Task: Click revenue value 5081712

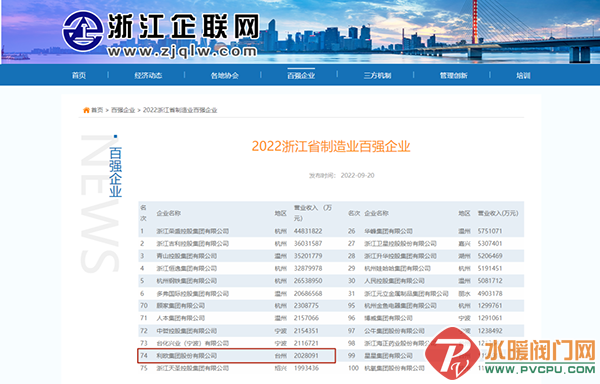Action: (490, 281)
